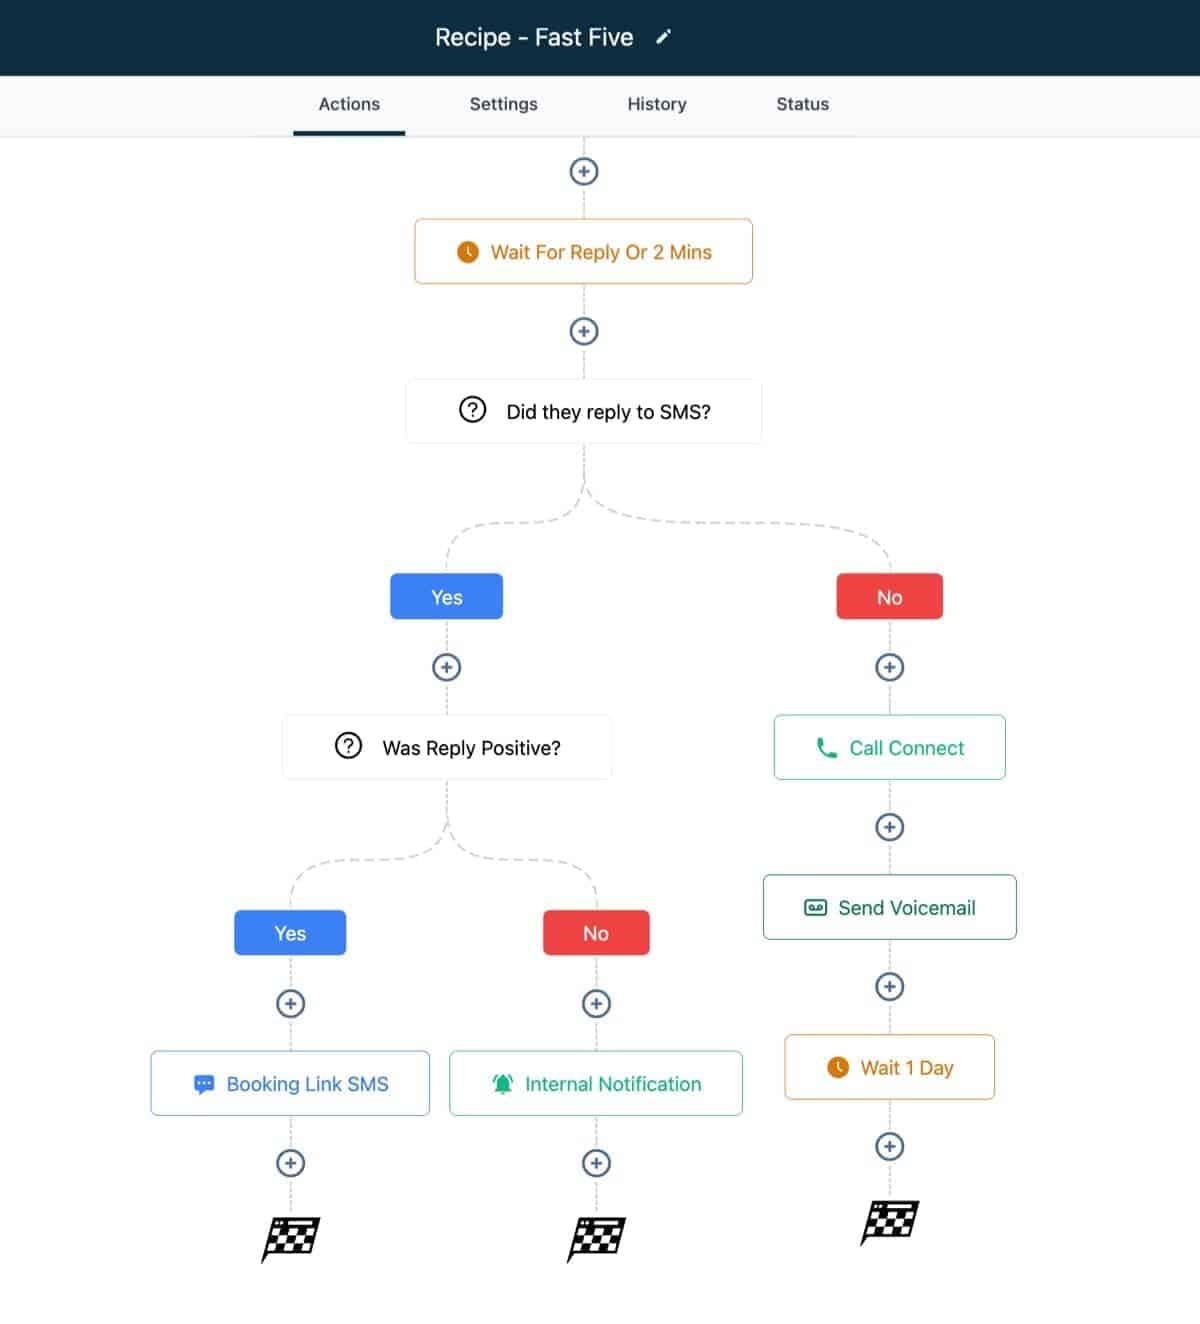Viewport: 1200px width, 1324px height.
Task: Select the SMS message icon on Booking Link SMS
Action: tap(204, 1084)
